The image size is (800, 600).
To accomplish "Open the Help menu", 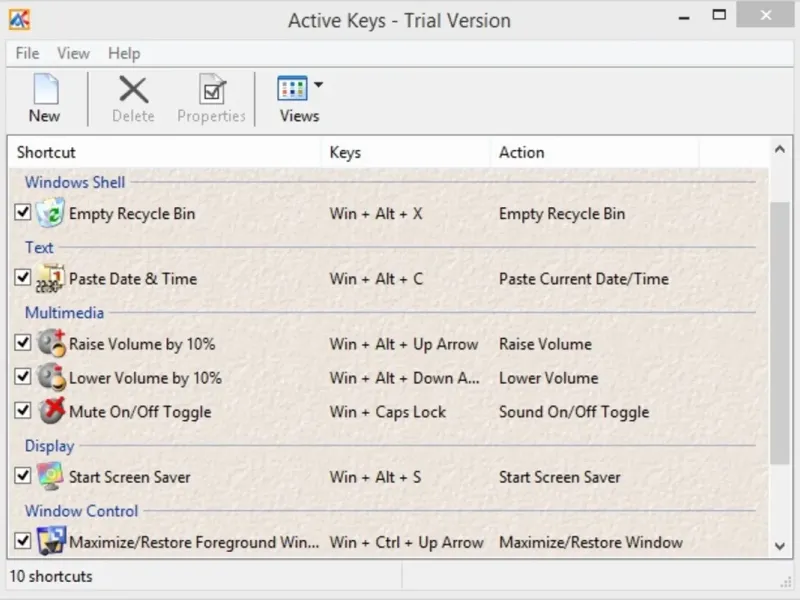I will point(124,53).
